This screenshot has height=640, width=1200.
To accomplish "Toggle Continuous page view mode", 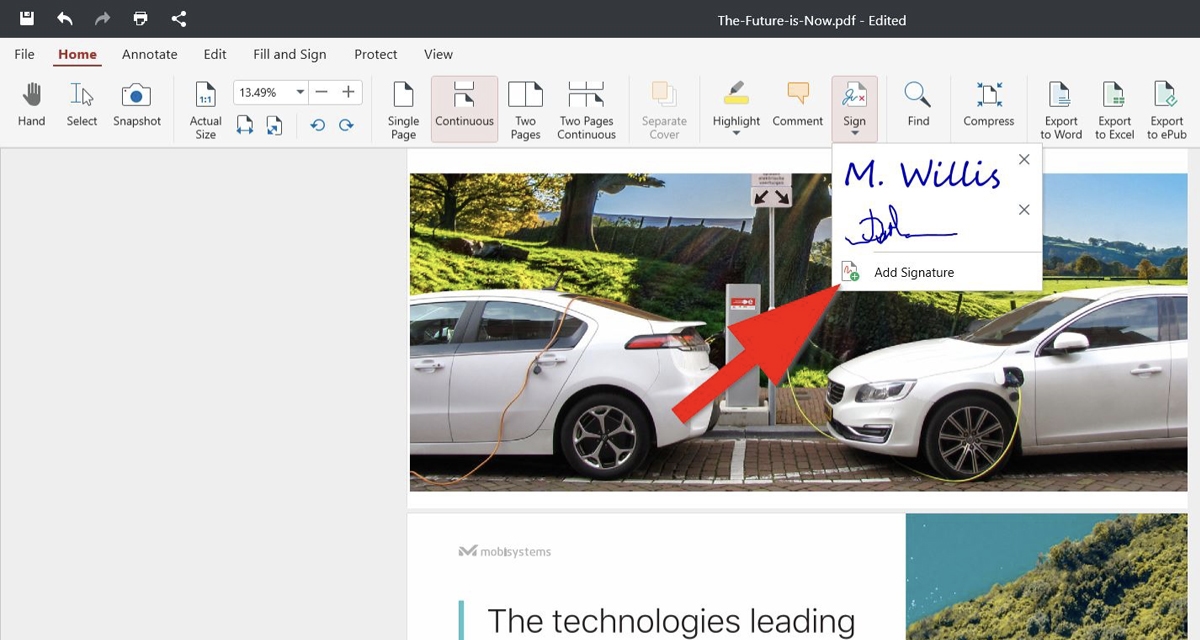I will (464, 108).
